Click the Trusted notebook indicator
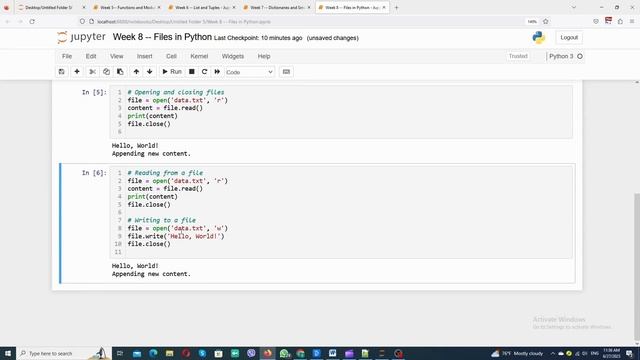640x360 pixels. click(x=518, y=56)
